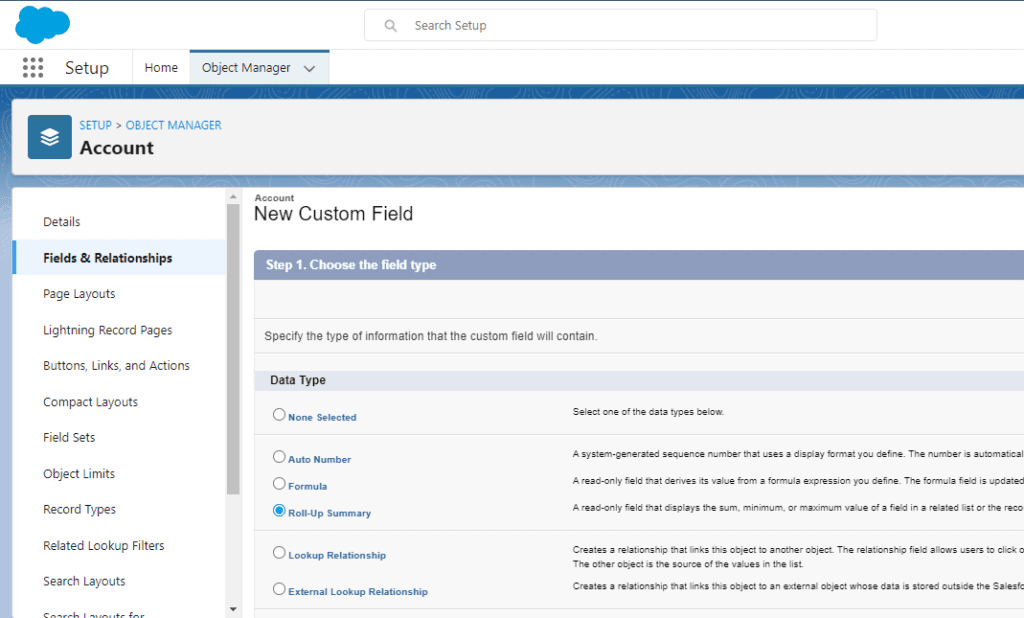View Object Limits in the sidebar

pos(79,474)
